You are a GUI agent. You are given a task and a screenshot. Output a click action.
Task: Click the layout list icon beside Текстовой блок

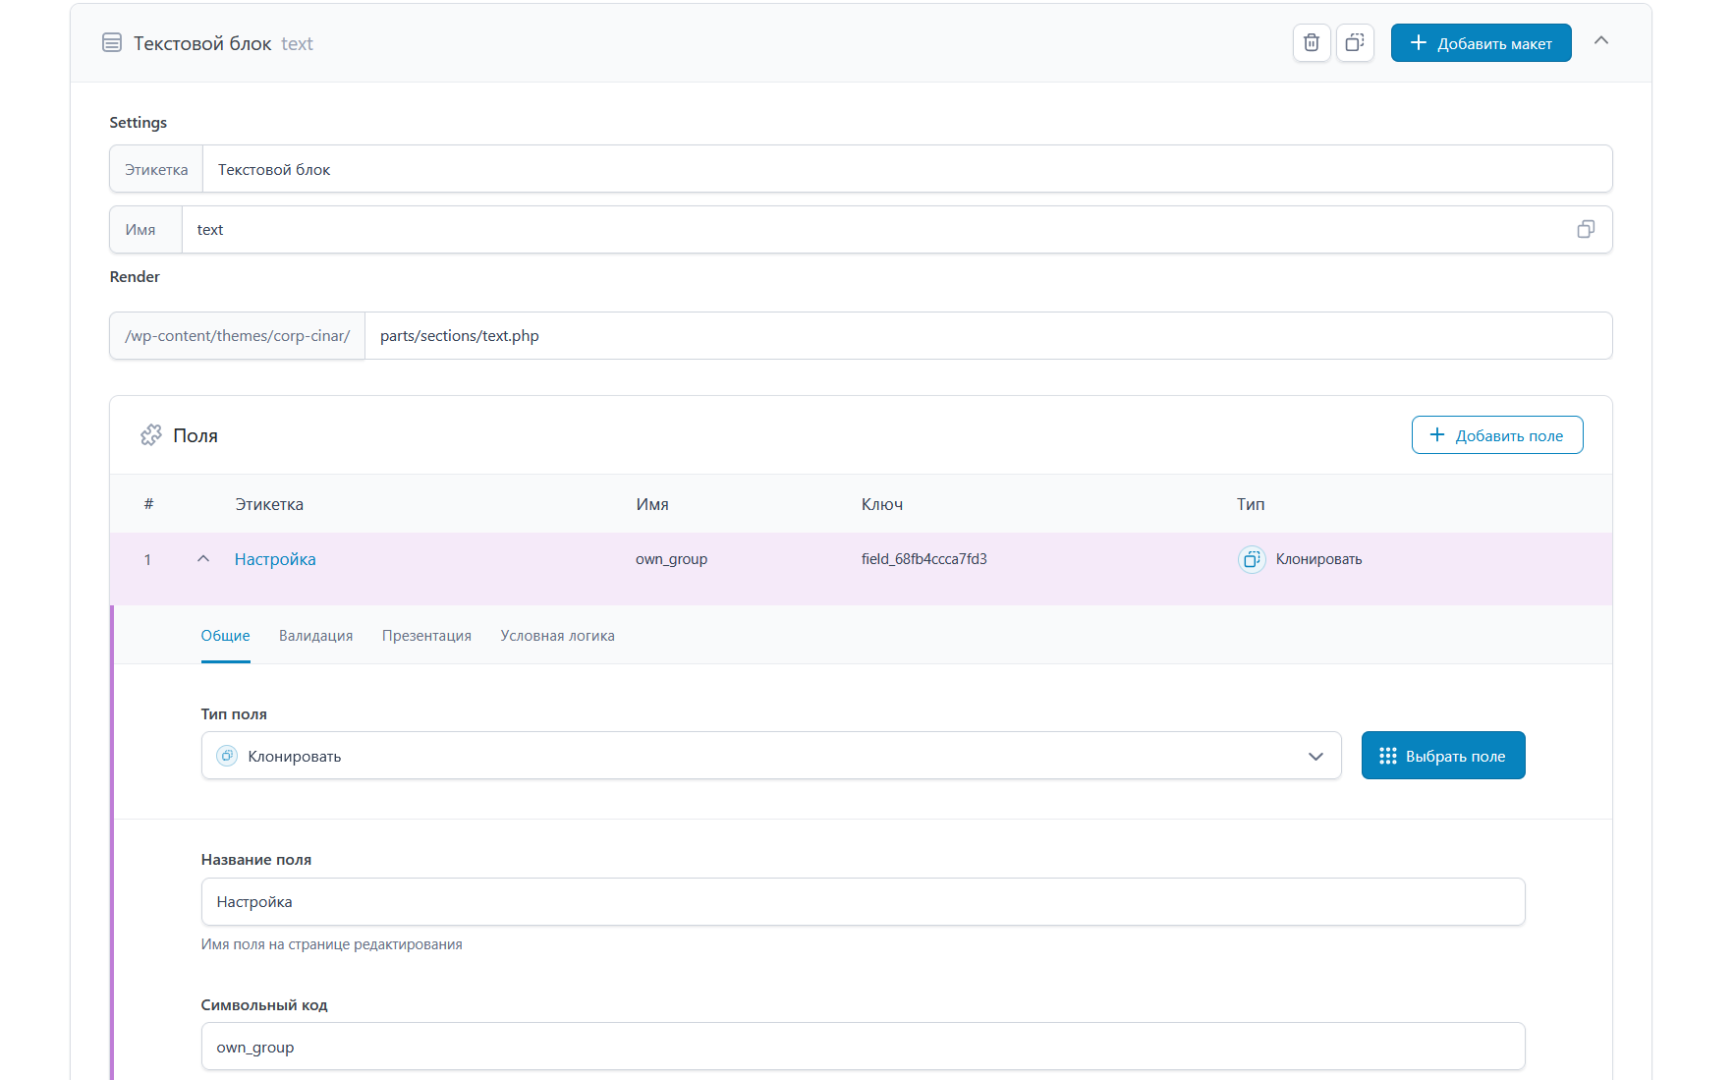(112, 43)
